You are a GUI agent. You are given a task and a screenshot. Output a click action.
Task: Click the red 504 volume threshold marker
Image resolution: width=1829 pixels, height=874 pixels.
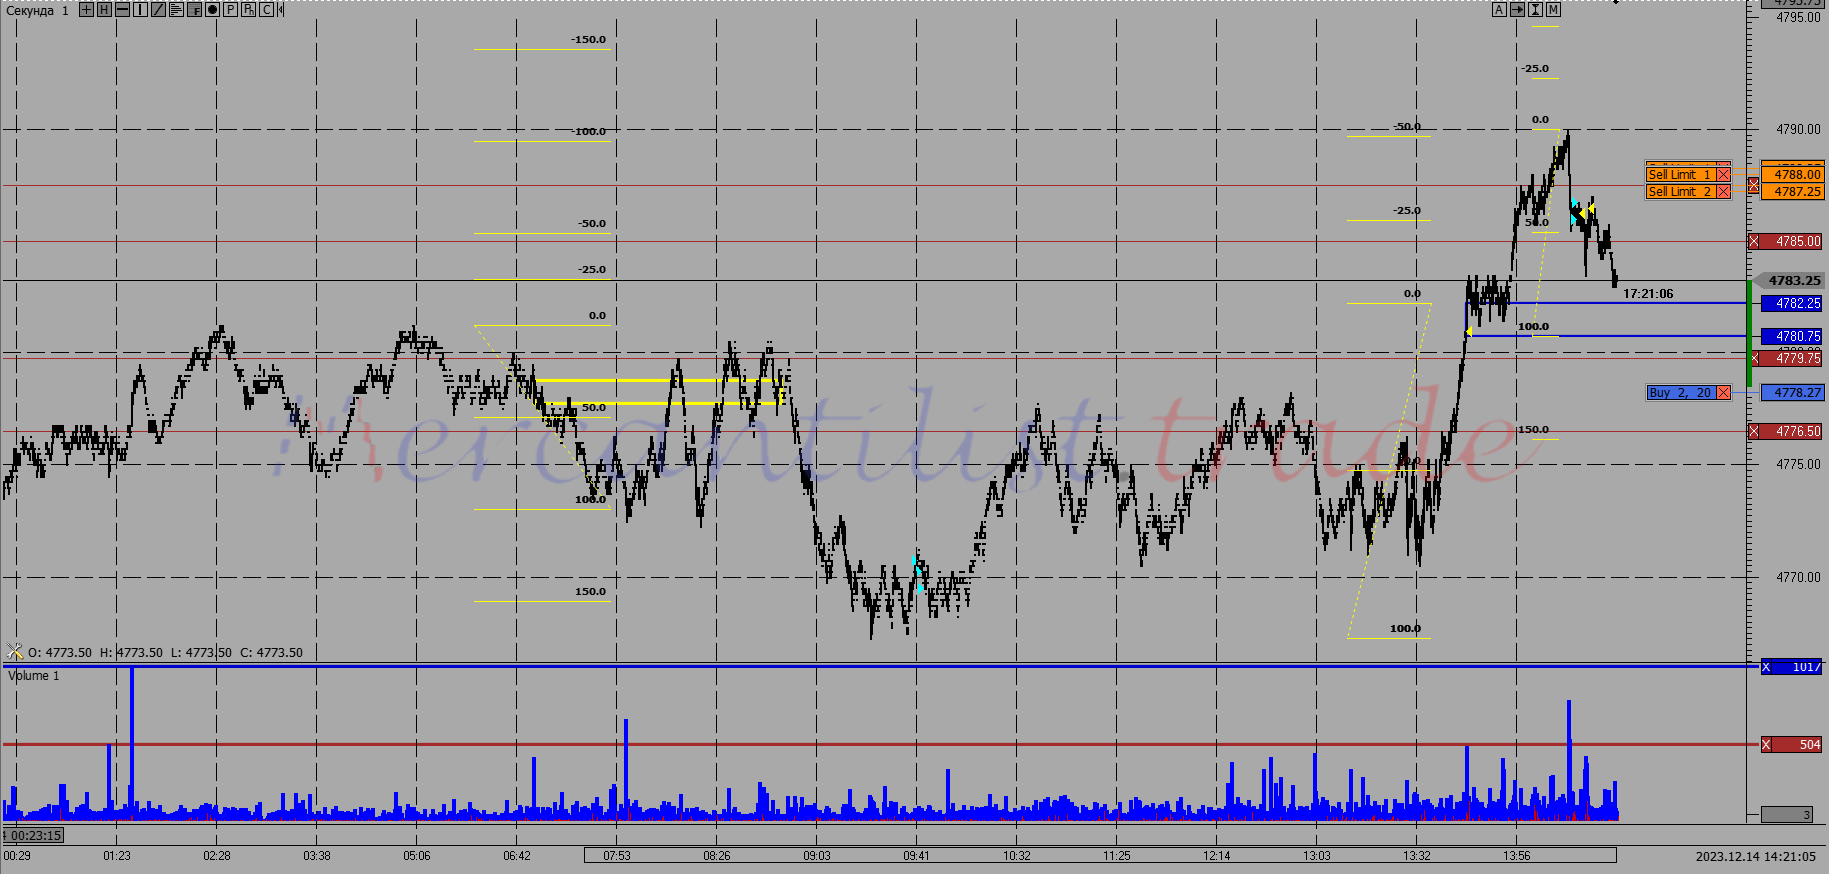click(x=1797, y=745)
